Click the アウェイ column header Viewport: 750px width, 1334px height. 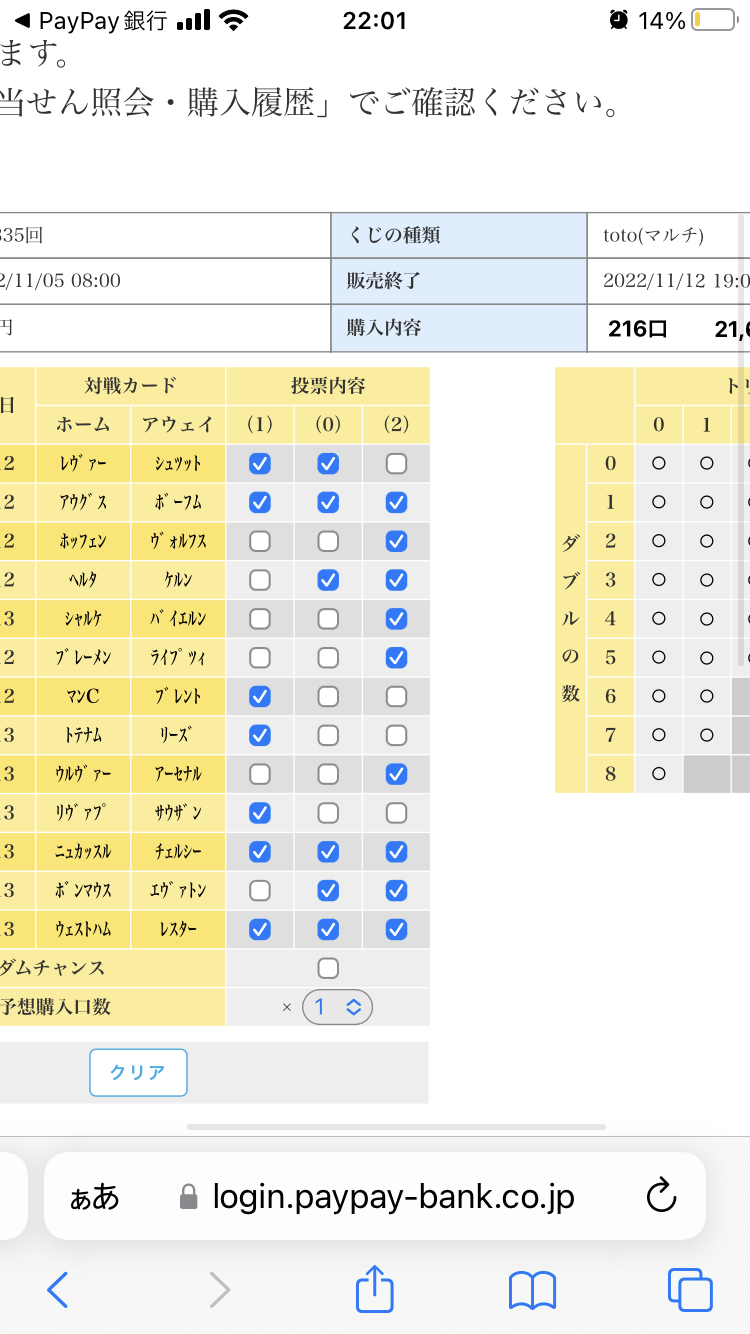pyautogui.click(x=178, y=424)
